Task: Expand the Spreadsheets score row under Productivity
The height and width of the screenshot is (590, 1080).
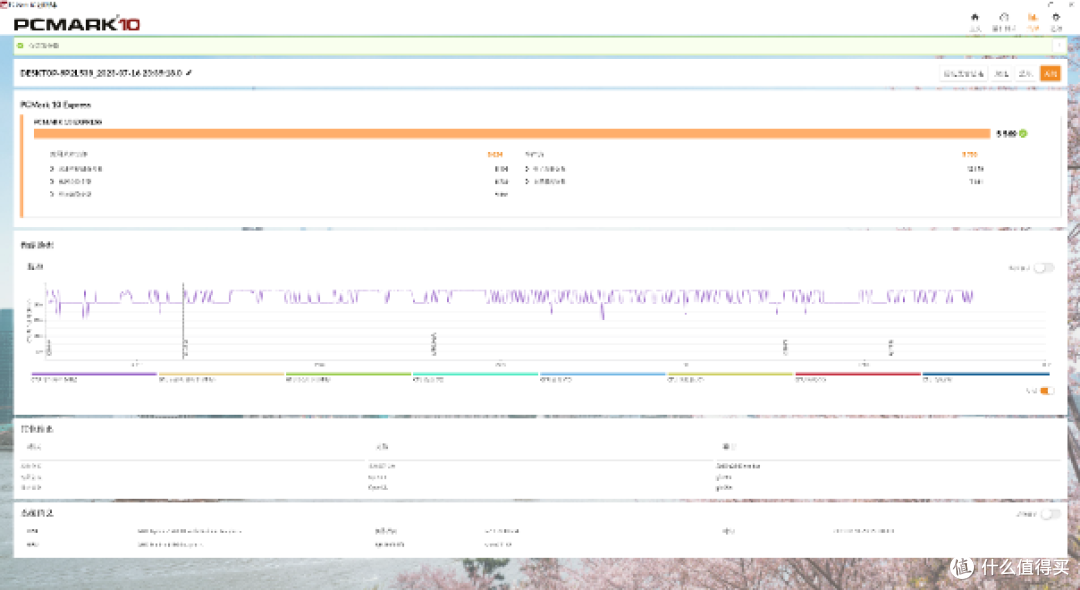Action: (x=754, y=169)
